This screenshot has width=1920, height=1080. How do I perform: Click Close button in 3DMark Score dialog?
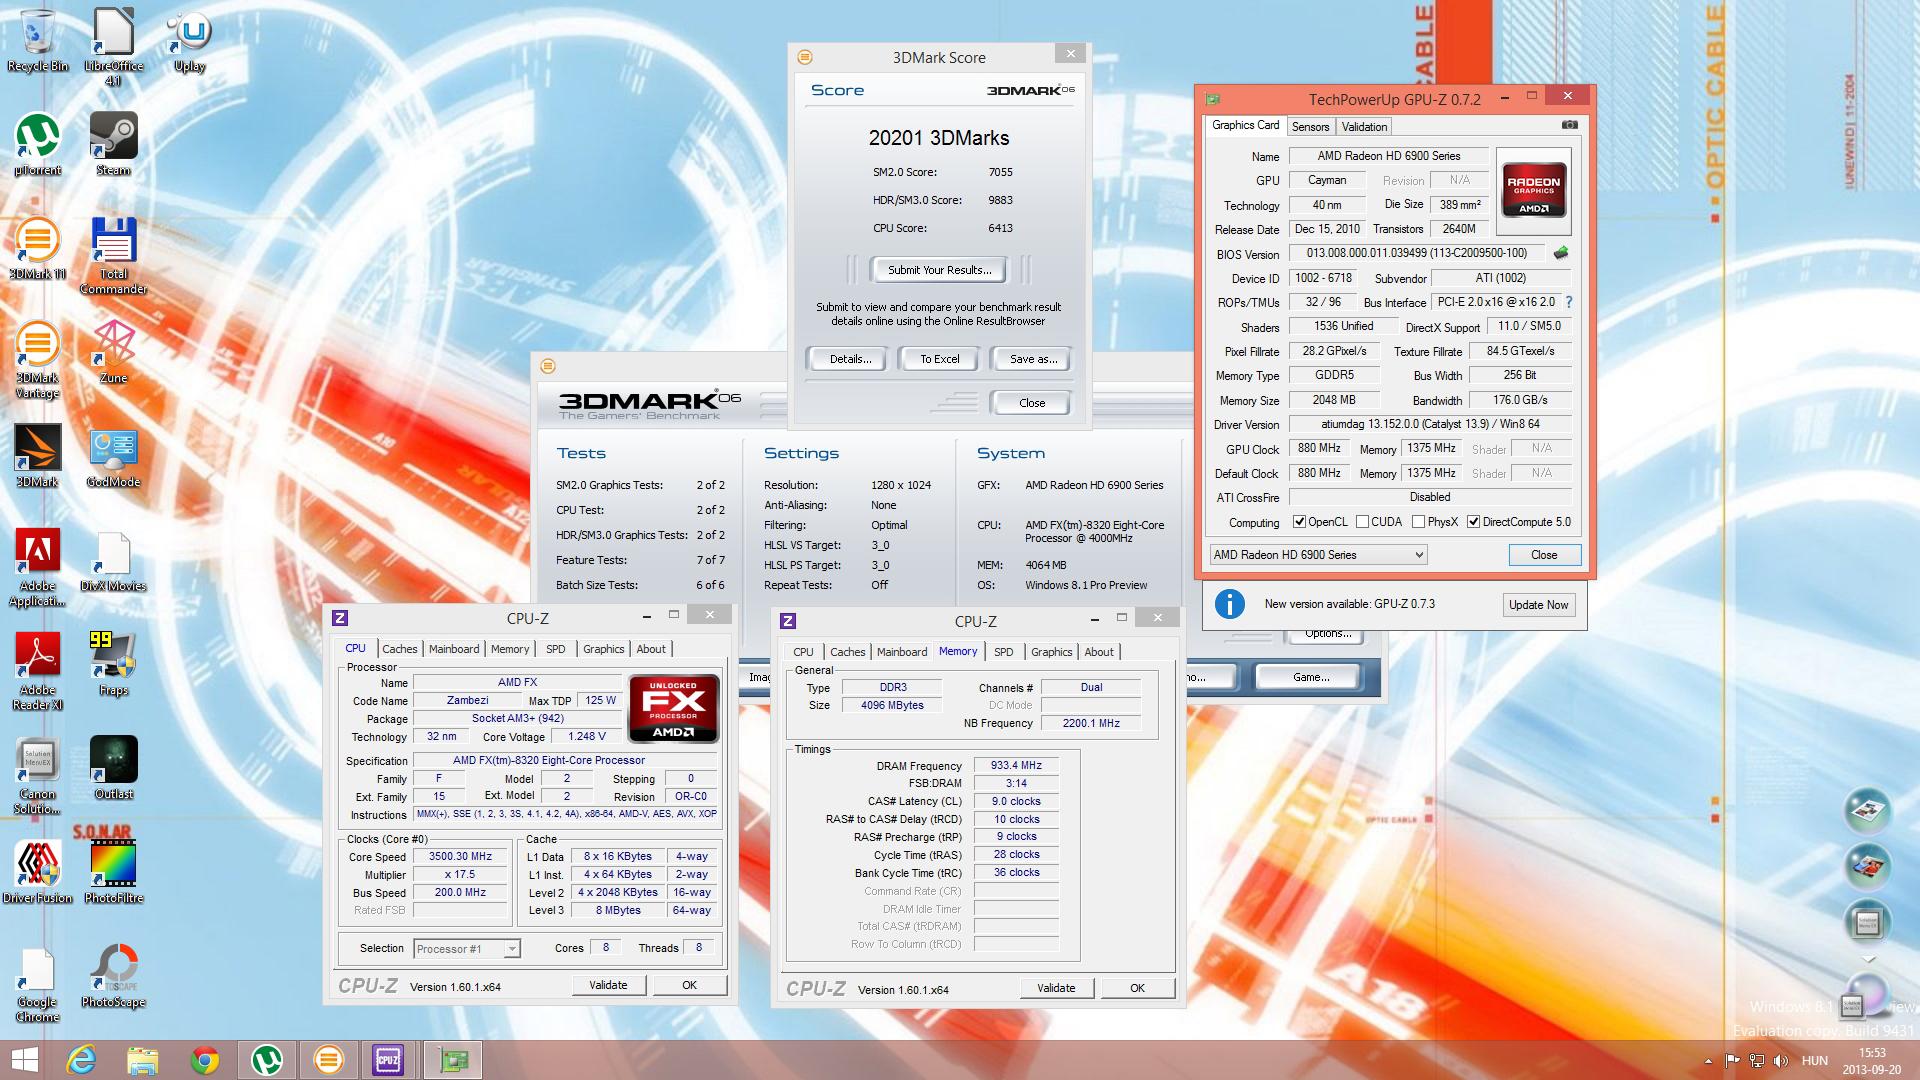(1032, 403)
